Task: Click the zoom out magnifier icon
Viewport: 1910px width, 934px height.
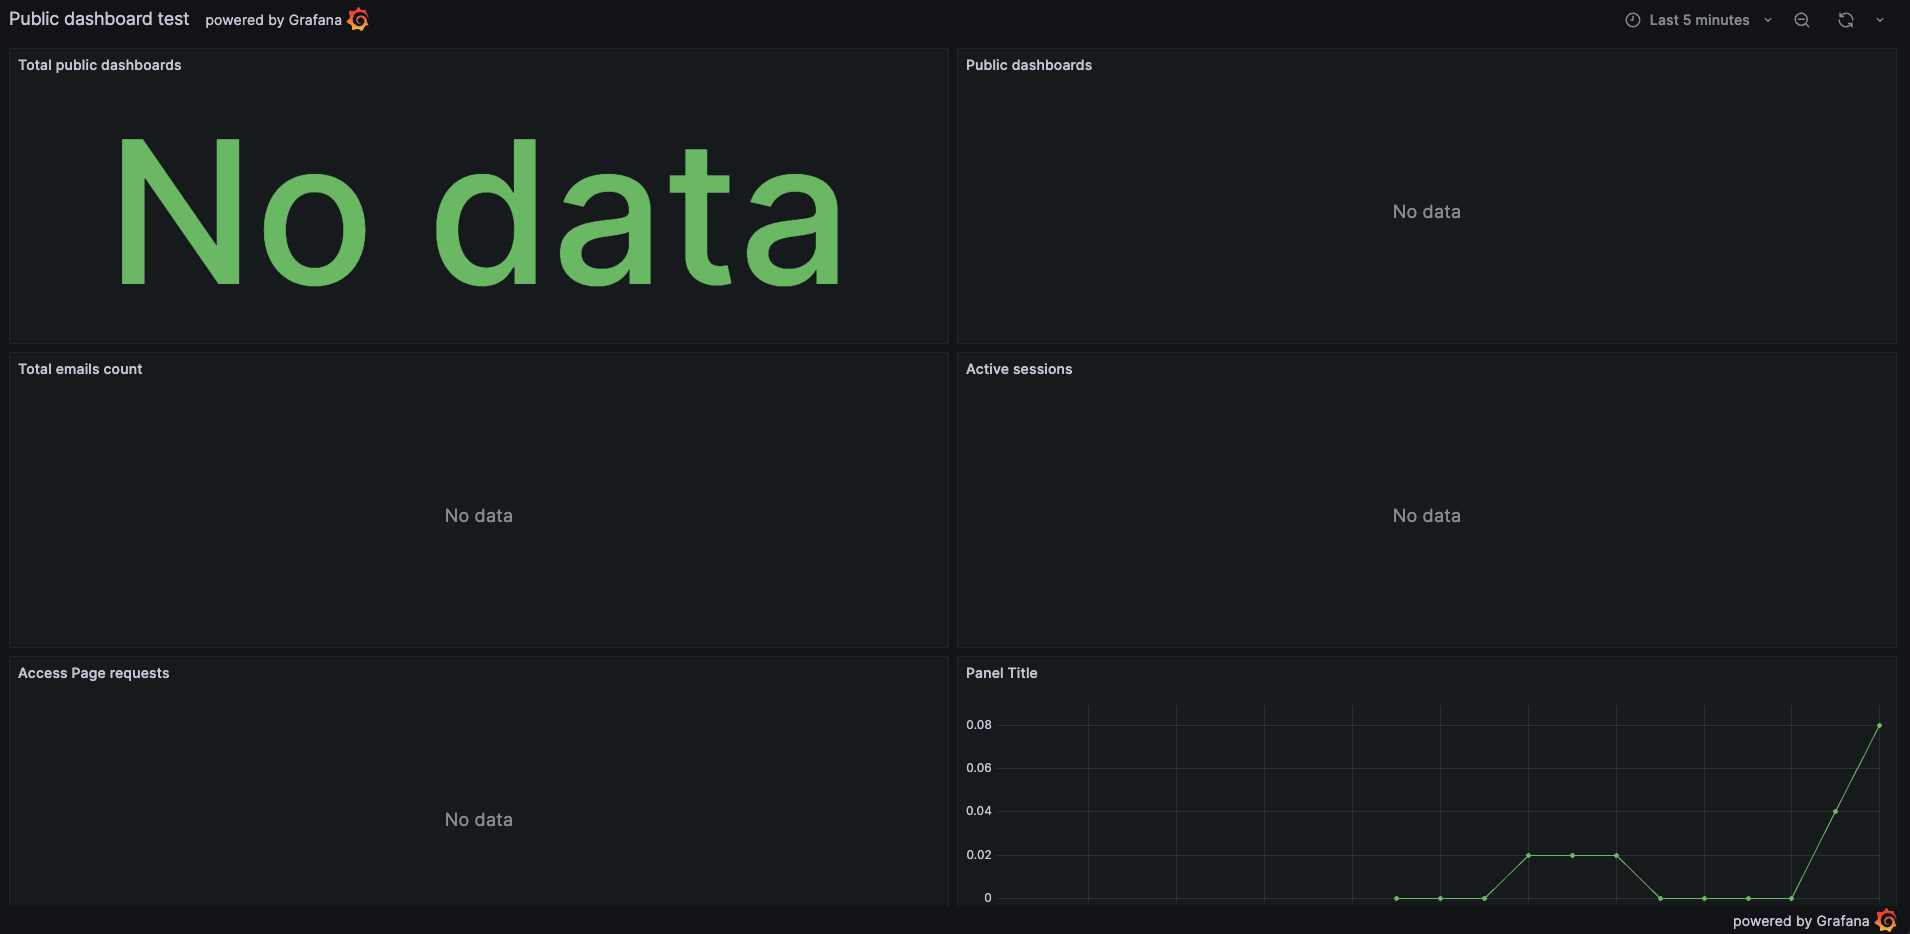Action: pos(1802,20)
